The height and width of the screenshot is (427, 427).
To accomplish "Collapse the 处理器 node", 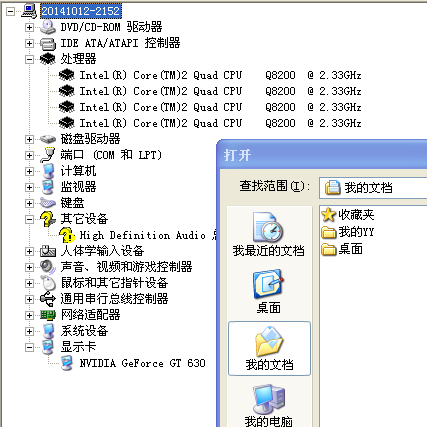I will tap(29, 59).
